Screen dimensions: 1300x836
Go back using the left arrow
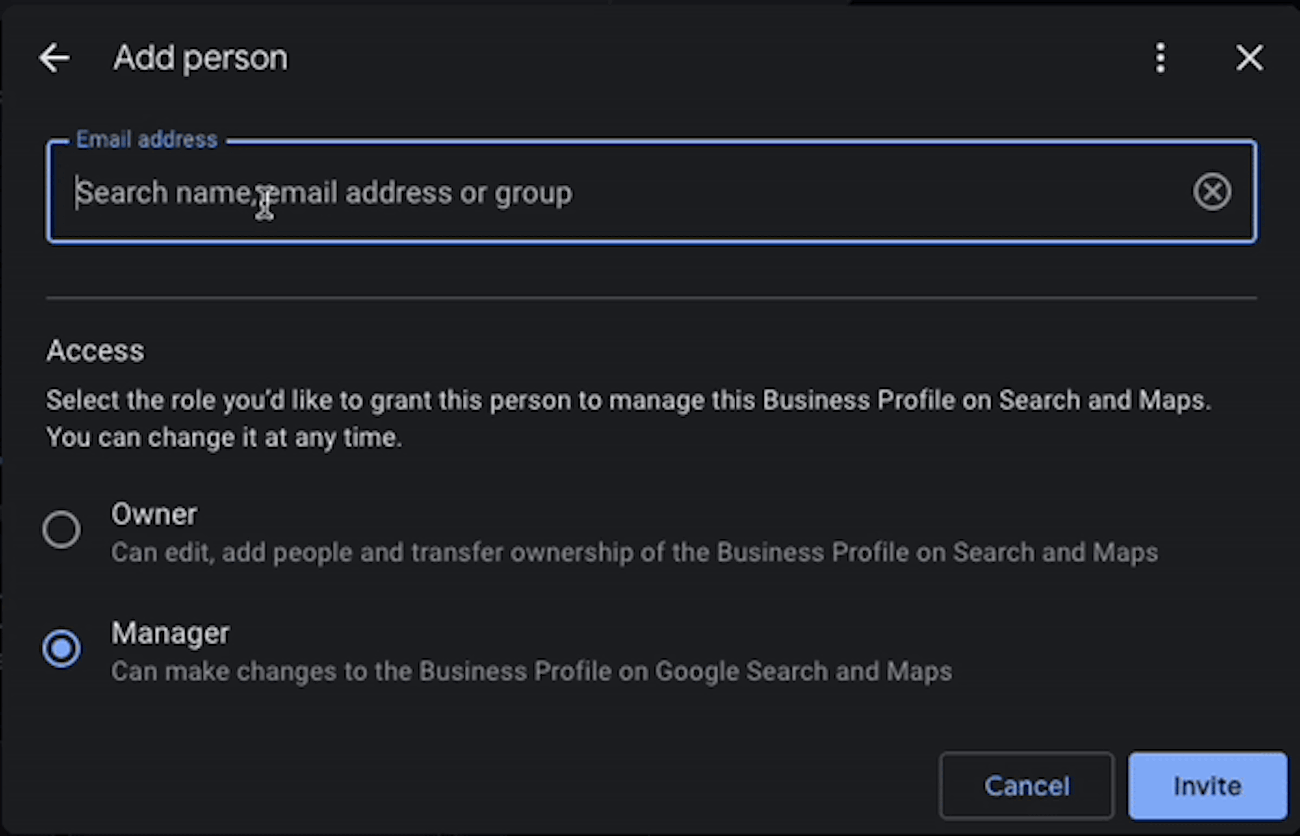54,58
